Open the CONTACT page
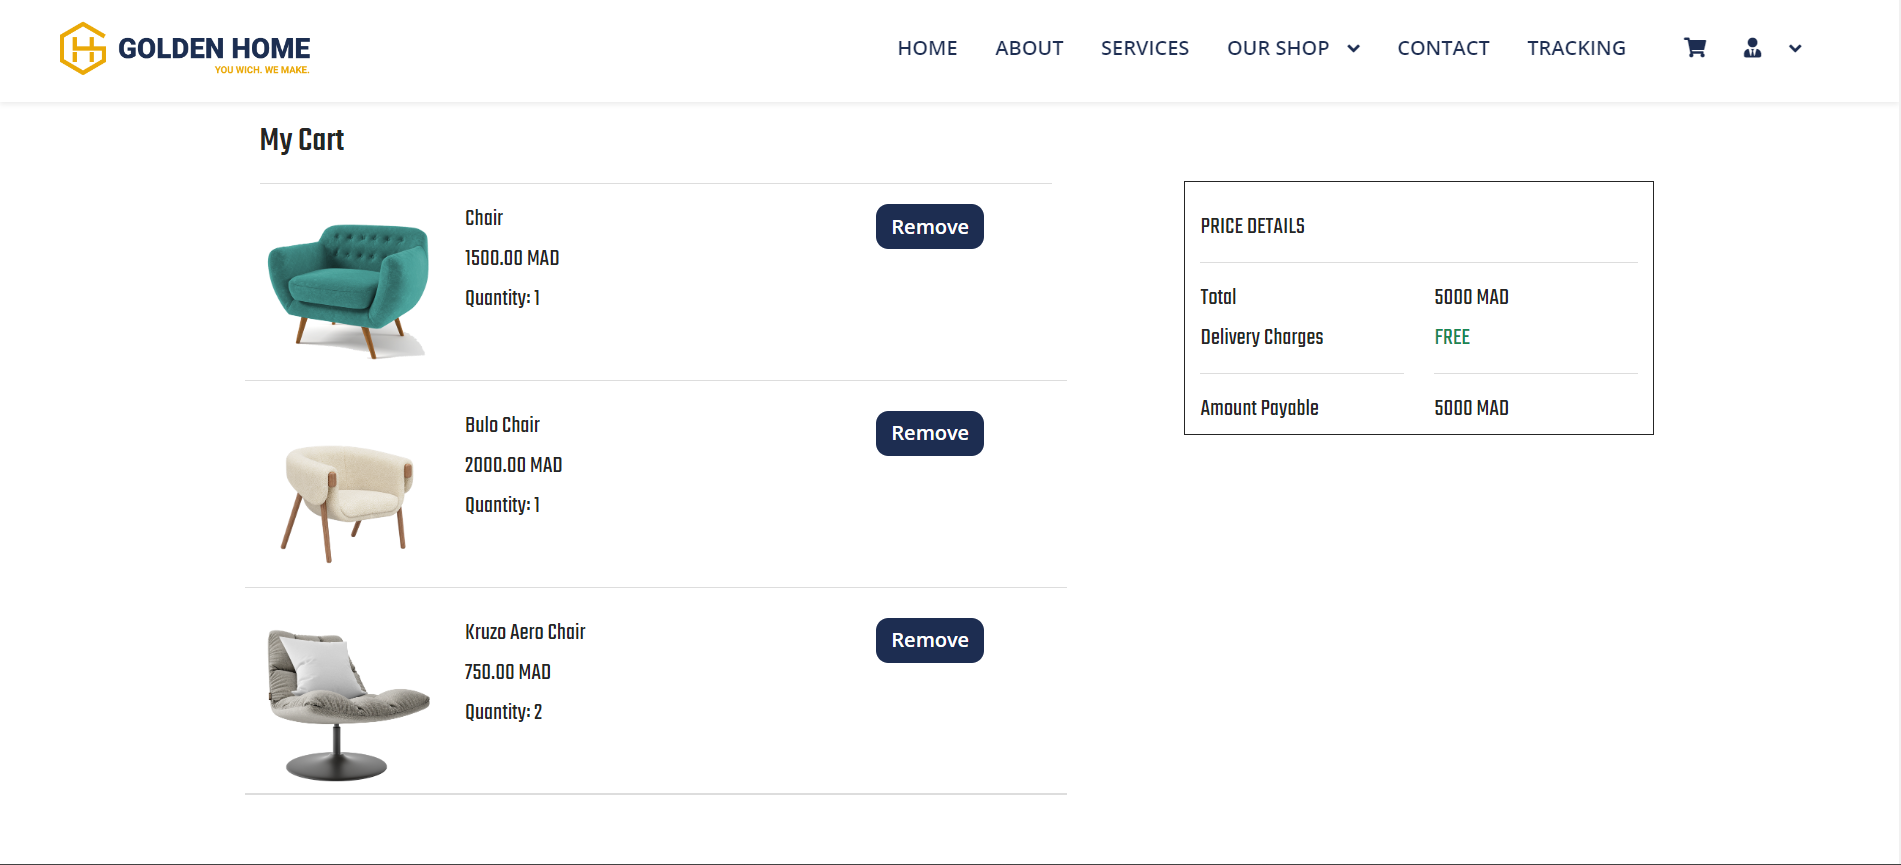This screenshot has height=865, width=1901. 1443,48
